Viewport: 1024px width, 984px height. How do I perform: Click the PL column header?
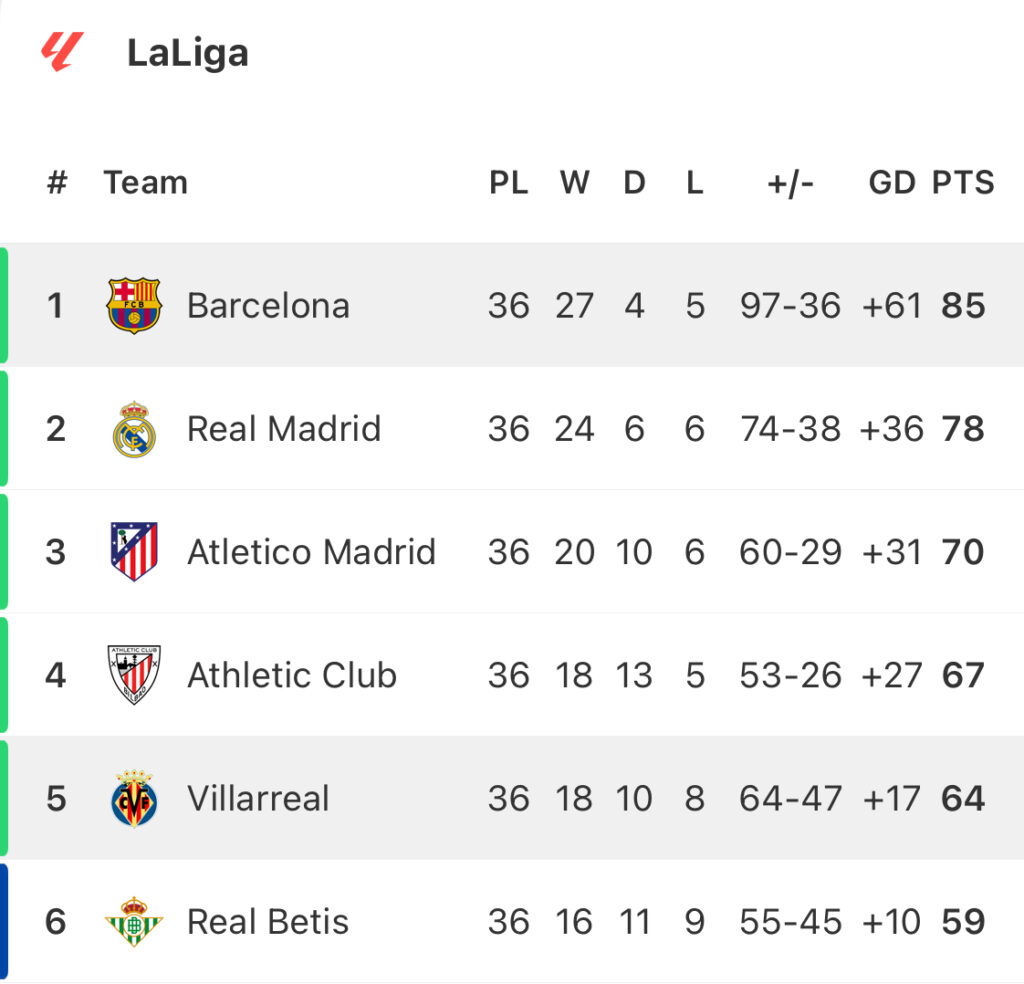[x=509, y=182]
